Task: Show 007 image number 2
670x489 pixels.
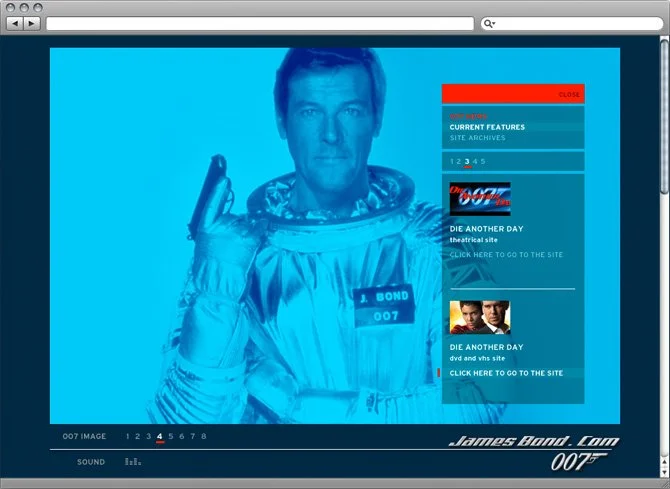Action: click(x=137, y=436)
